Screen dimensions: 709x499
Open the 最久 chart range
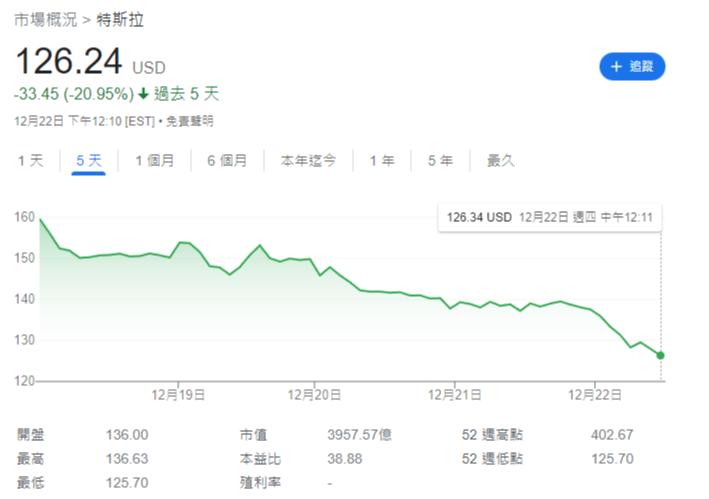[x=501, y=160]
